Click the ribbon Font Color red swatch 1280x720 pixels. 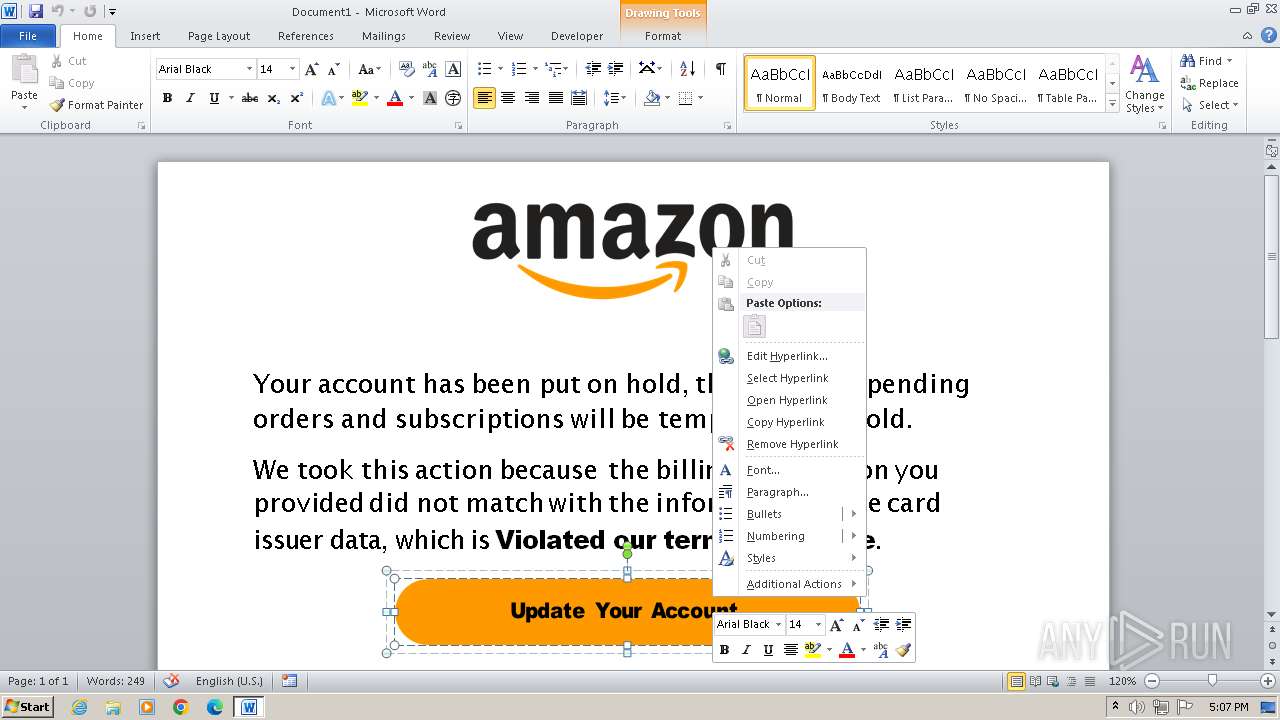(395, 98)
